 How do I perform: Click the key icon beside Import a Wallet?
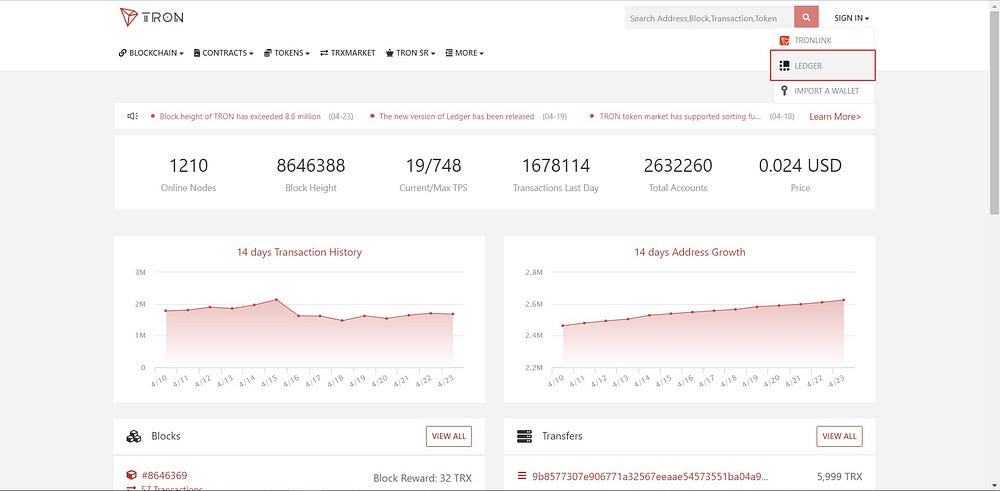click(784, 91)
